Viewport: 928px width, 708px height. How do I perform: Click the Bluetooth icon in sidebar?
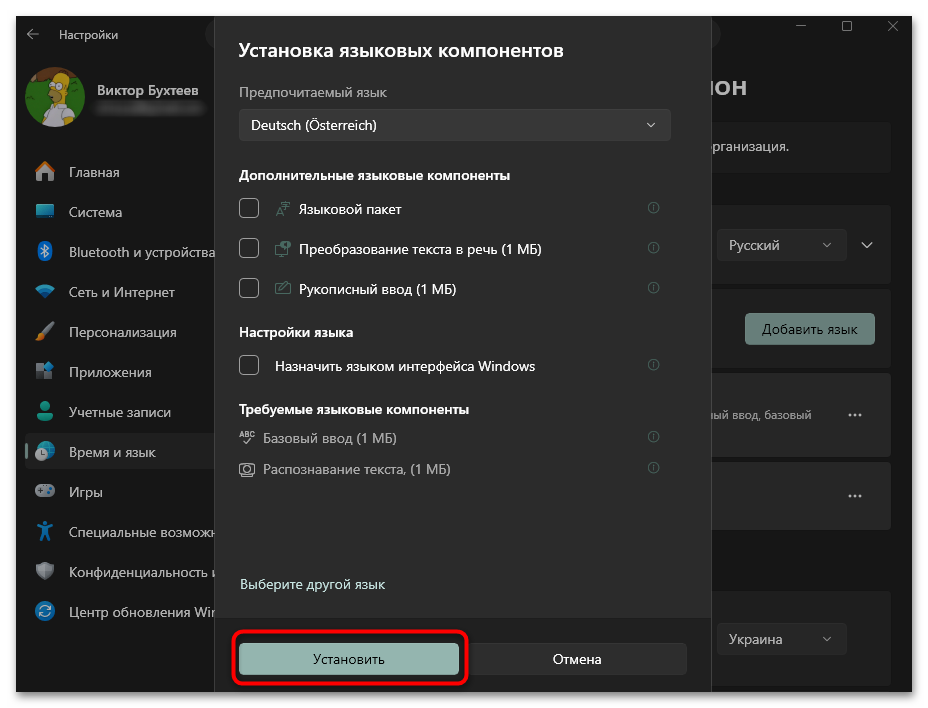click(45, 252)
